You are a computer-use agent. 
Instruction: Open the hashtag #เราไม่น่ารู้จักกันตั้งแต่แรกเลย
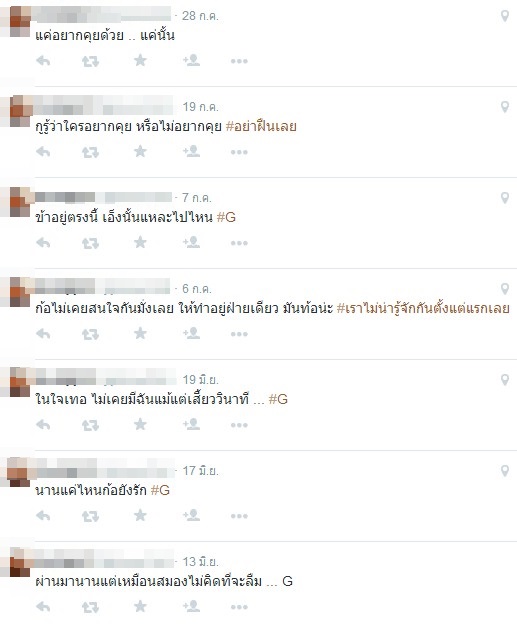pos(423,308)
